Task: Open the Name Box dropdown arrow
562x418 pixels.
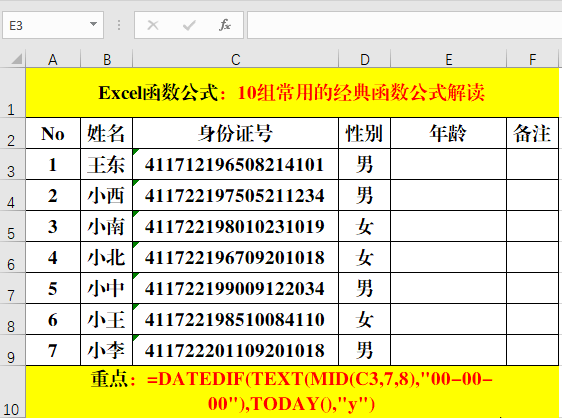Action: (x=93, y=24)
